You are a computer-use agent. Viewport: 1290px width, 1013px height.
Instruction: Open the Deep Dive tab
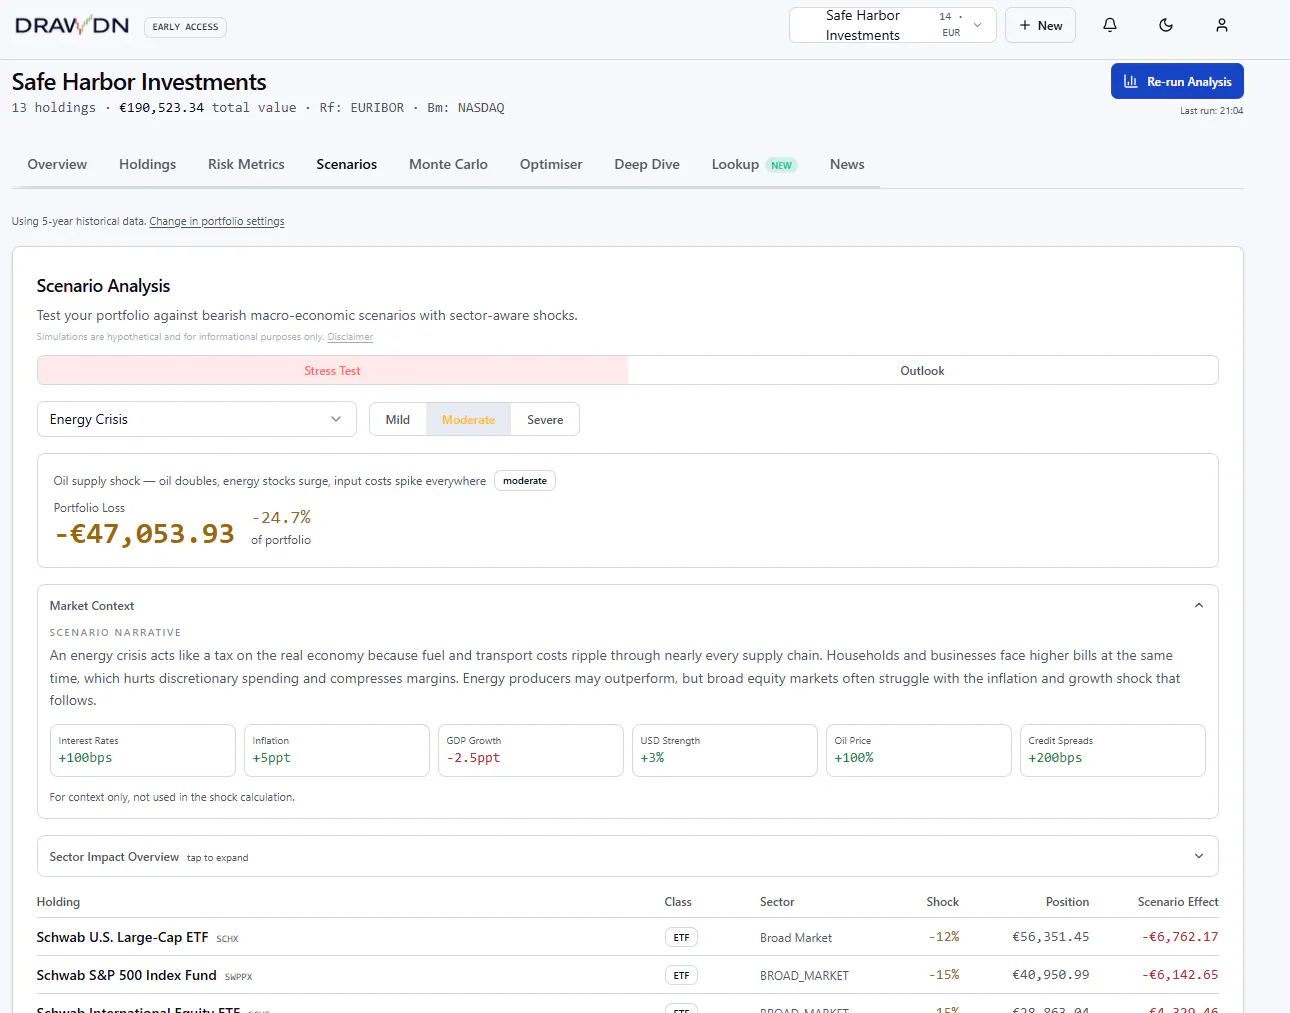click(x=647, y=164)
